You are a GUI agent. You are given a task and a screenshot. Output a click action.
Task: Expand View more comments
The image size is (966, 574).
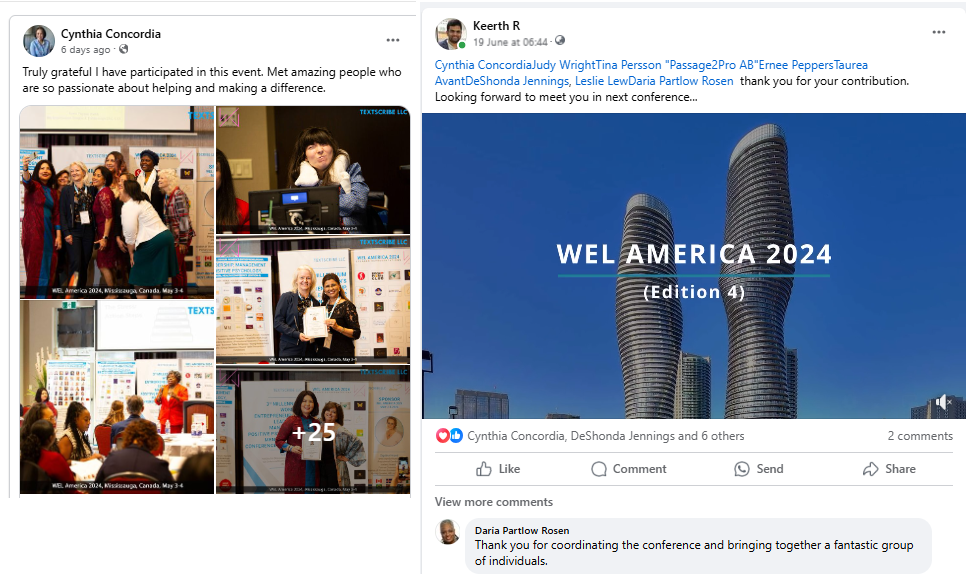point(493,502)
